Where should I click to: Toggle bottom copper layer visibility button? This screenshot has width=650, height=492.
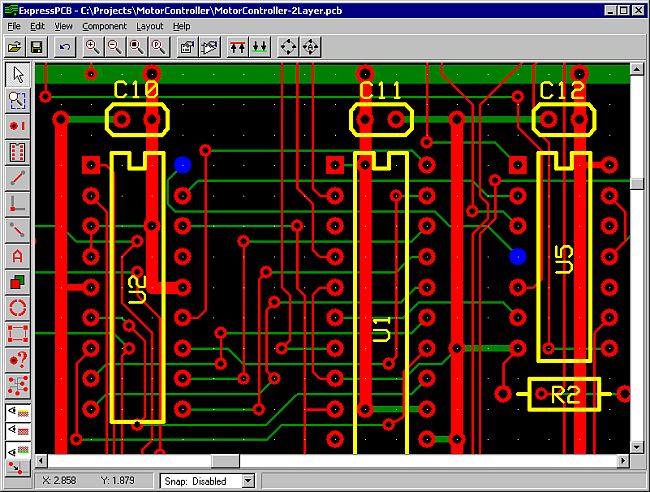click(x=18, y=450)
